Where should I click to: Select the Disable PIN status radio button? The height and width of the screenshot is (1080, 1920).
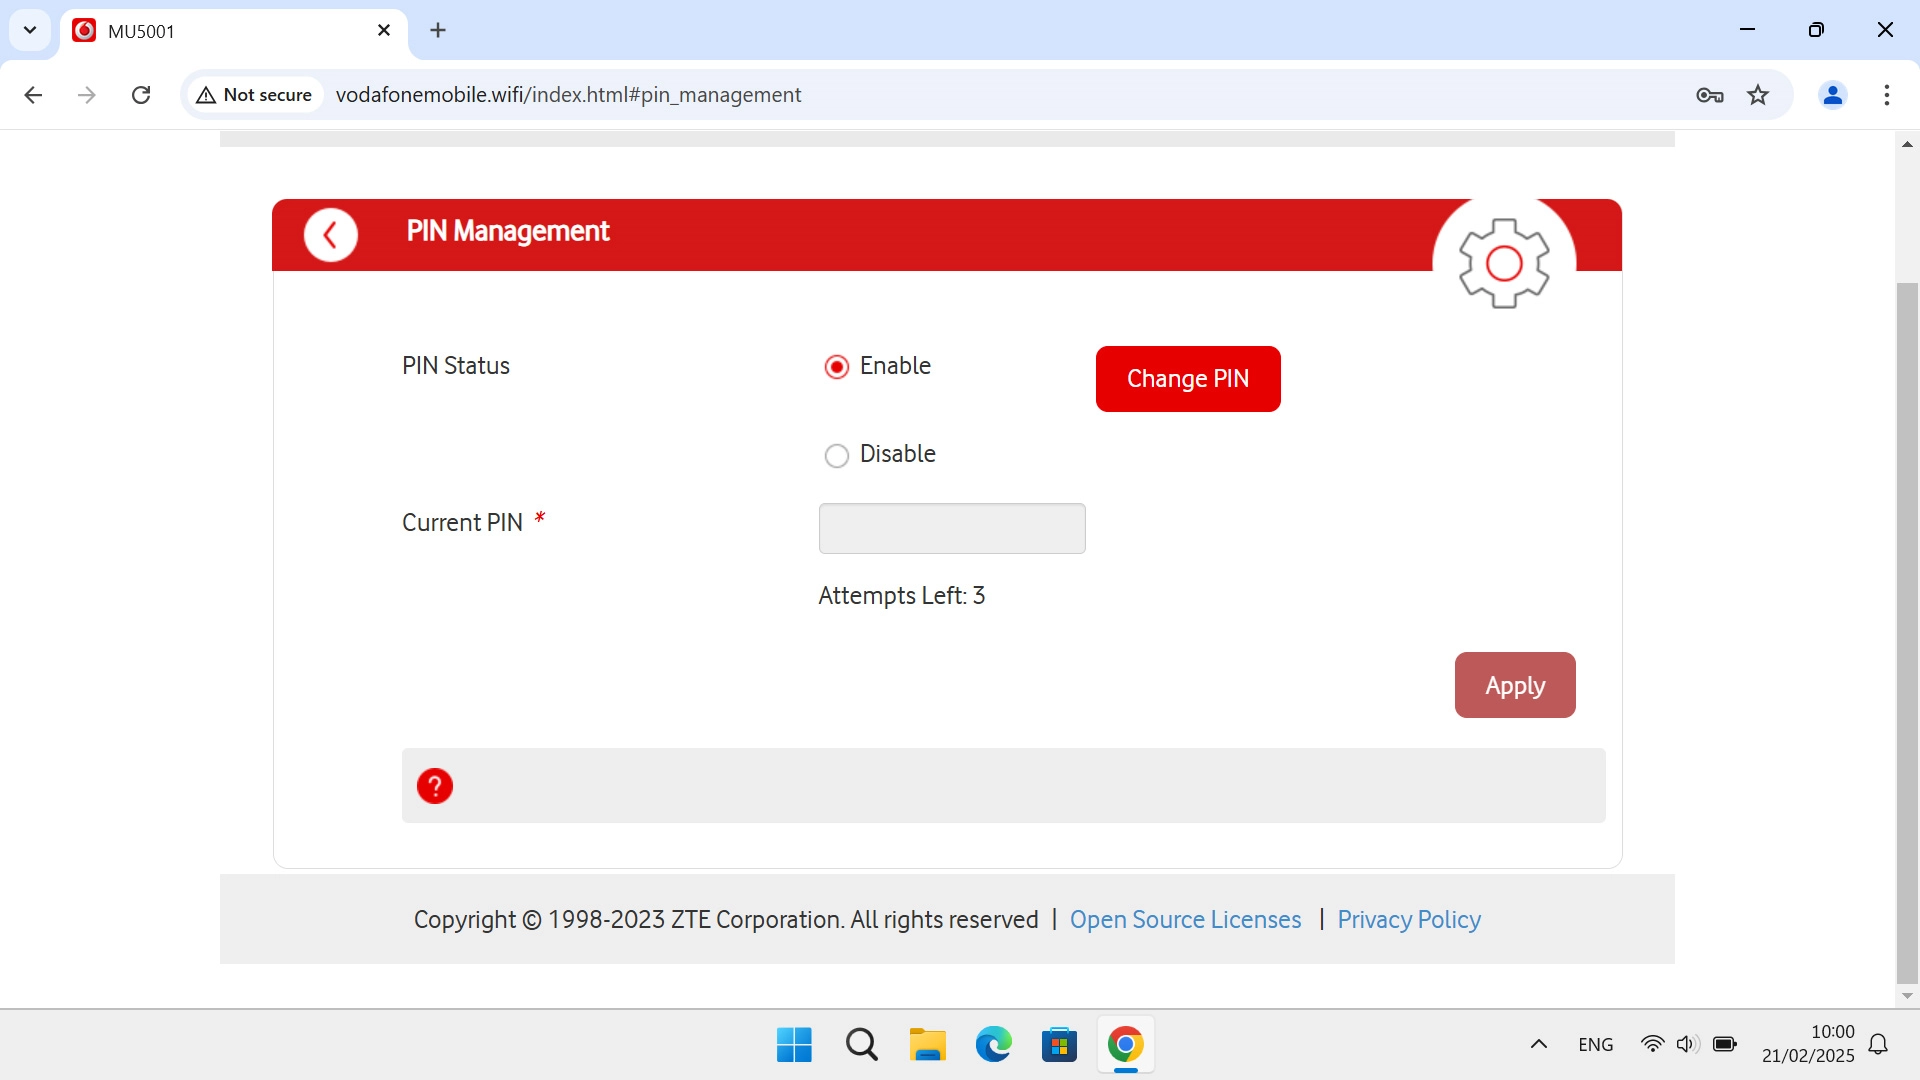click(837, 456)
